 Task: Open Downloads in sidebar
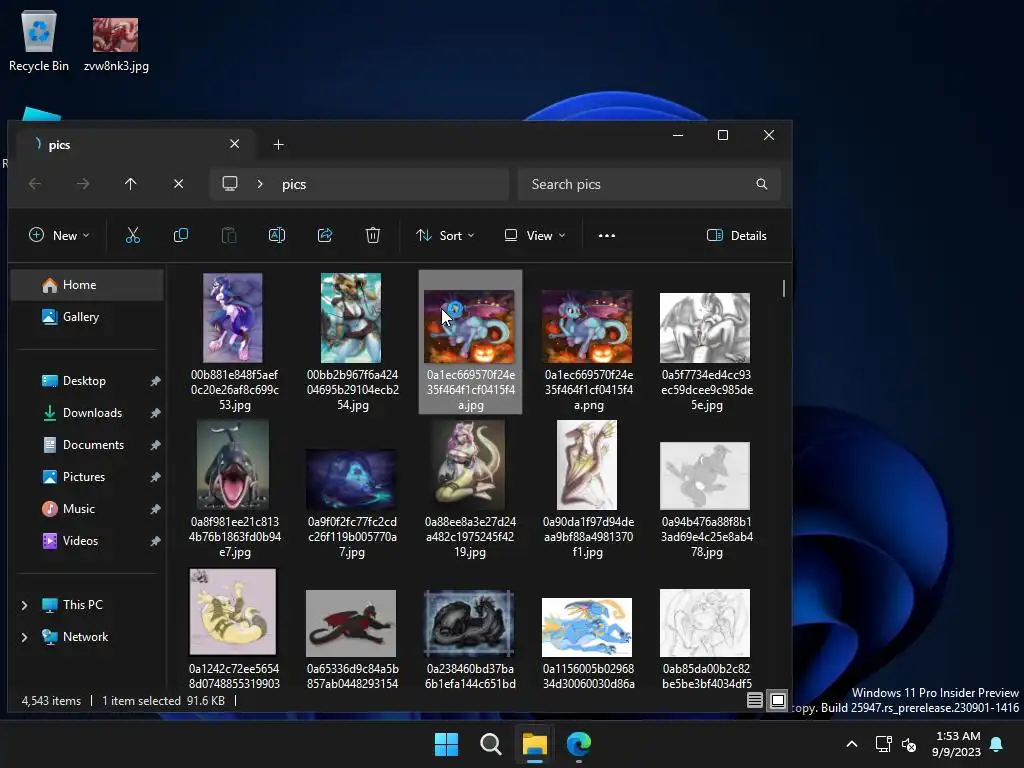pos(87,413)
